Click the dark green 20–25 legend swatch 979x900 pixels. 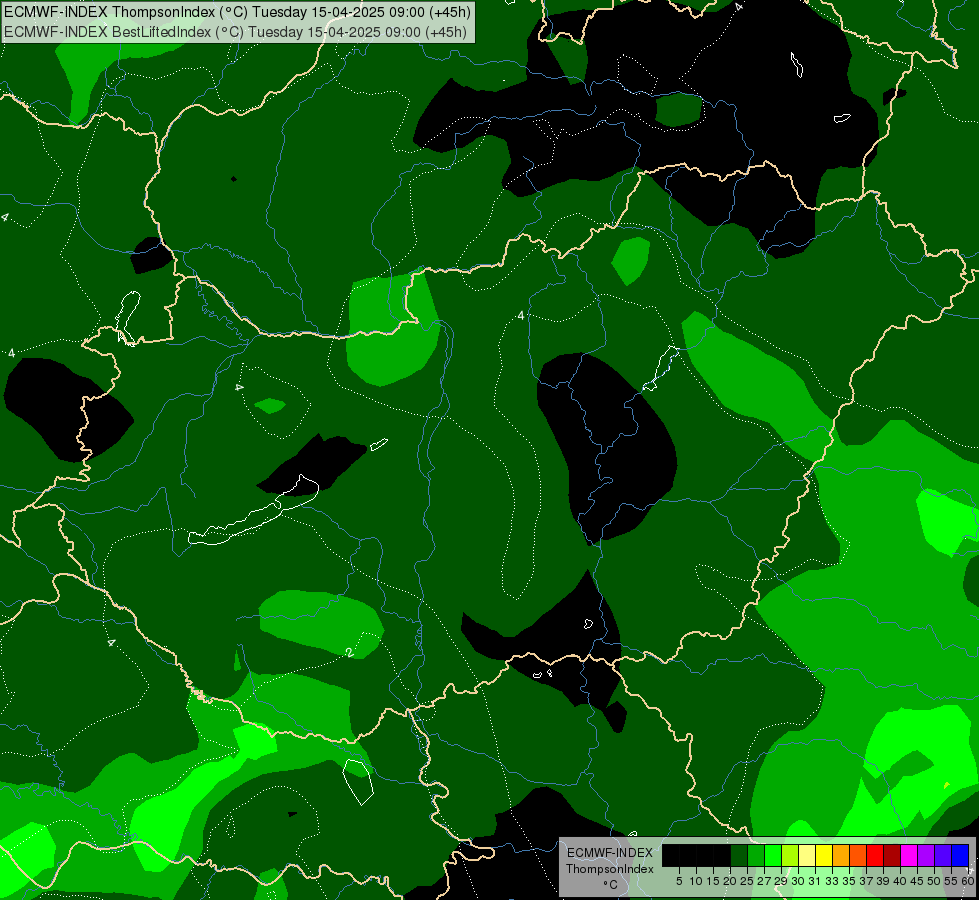[739, 855]
